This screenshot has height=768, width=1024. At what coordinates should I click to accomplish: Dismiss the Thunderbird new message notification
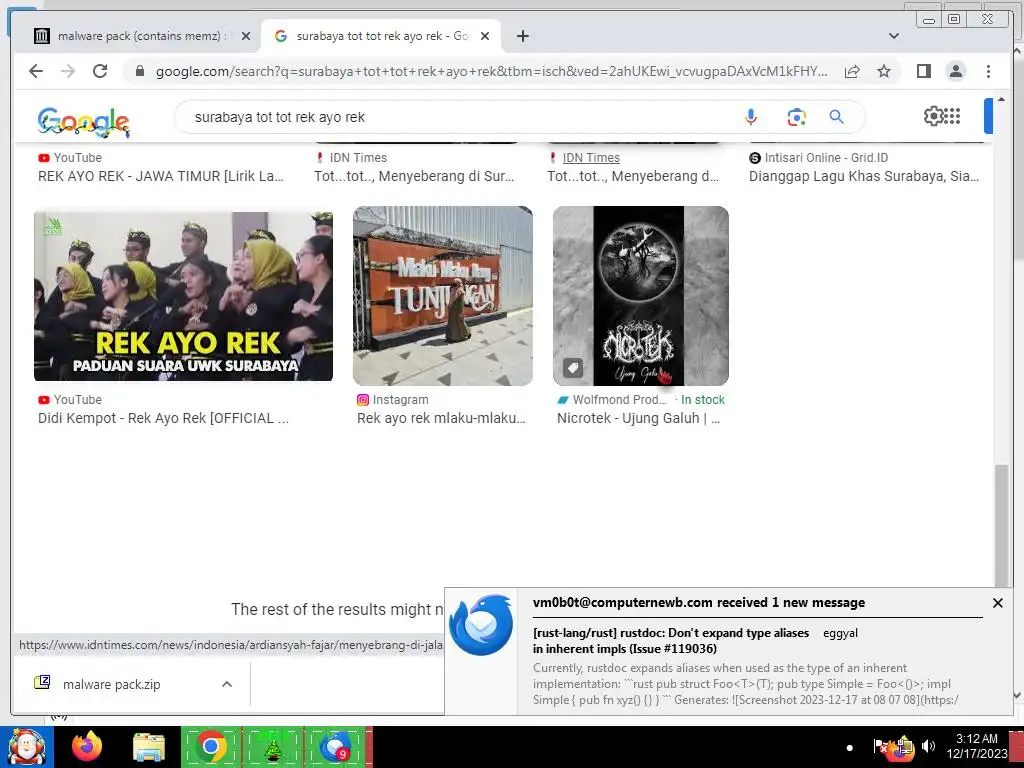tap(997, 603)
